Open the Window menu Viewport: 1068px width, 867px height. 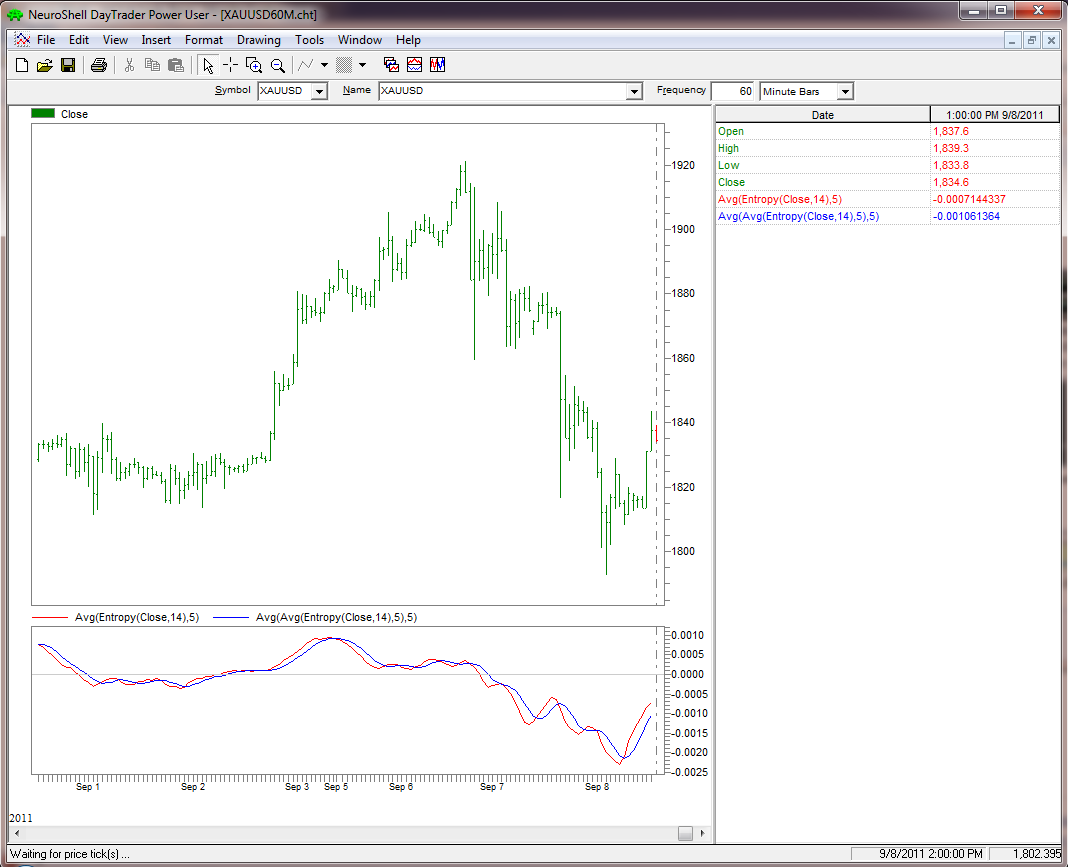tap(360, 40)
